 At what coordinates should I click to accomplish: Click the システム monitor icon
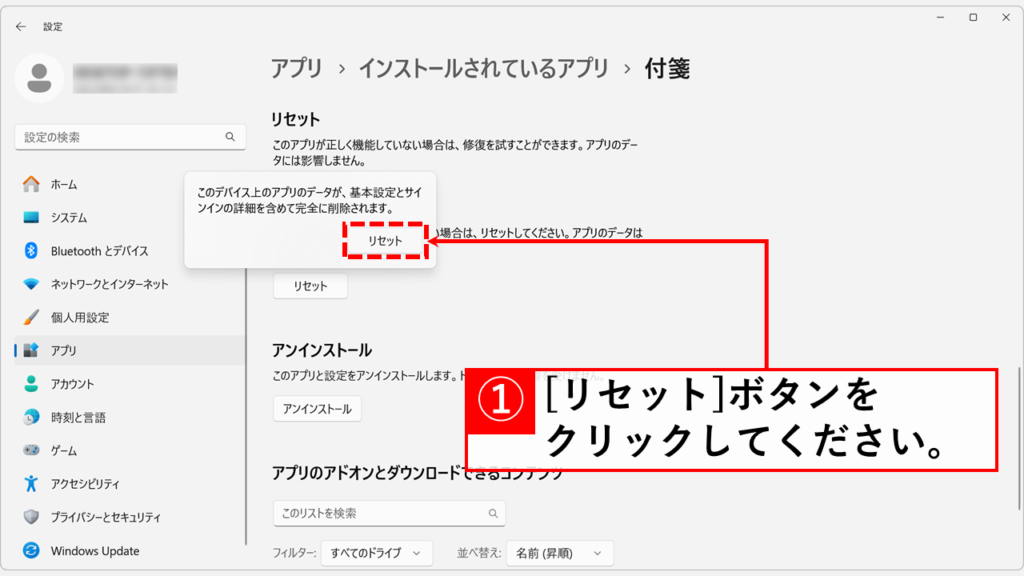point(31,217)
